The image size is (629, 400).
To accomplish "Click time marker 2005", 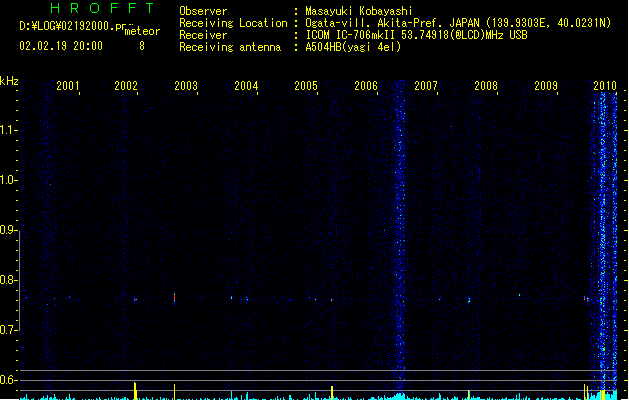I will tap(306, 86).
